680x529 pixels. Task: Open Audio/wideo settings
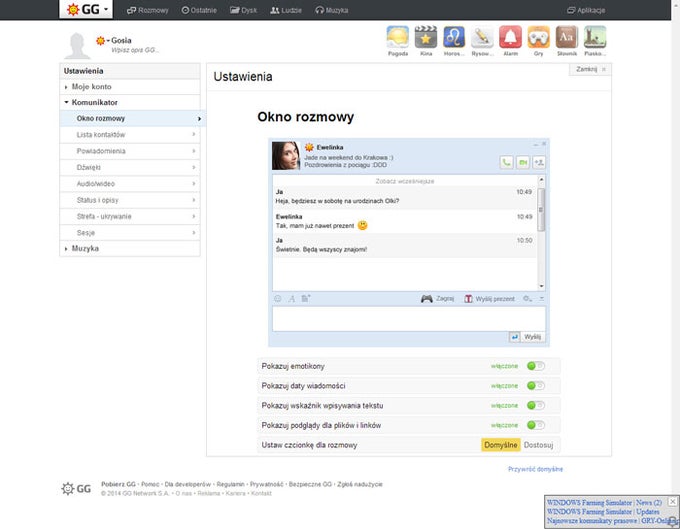tap(130, 184)
